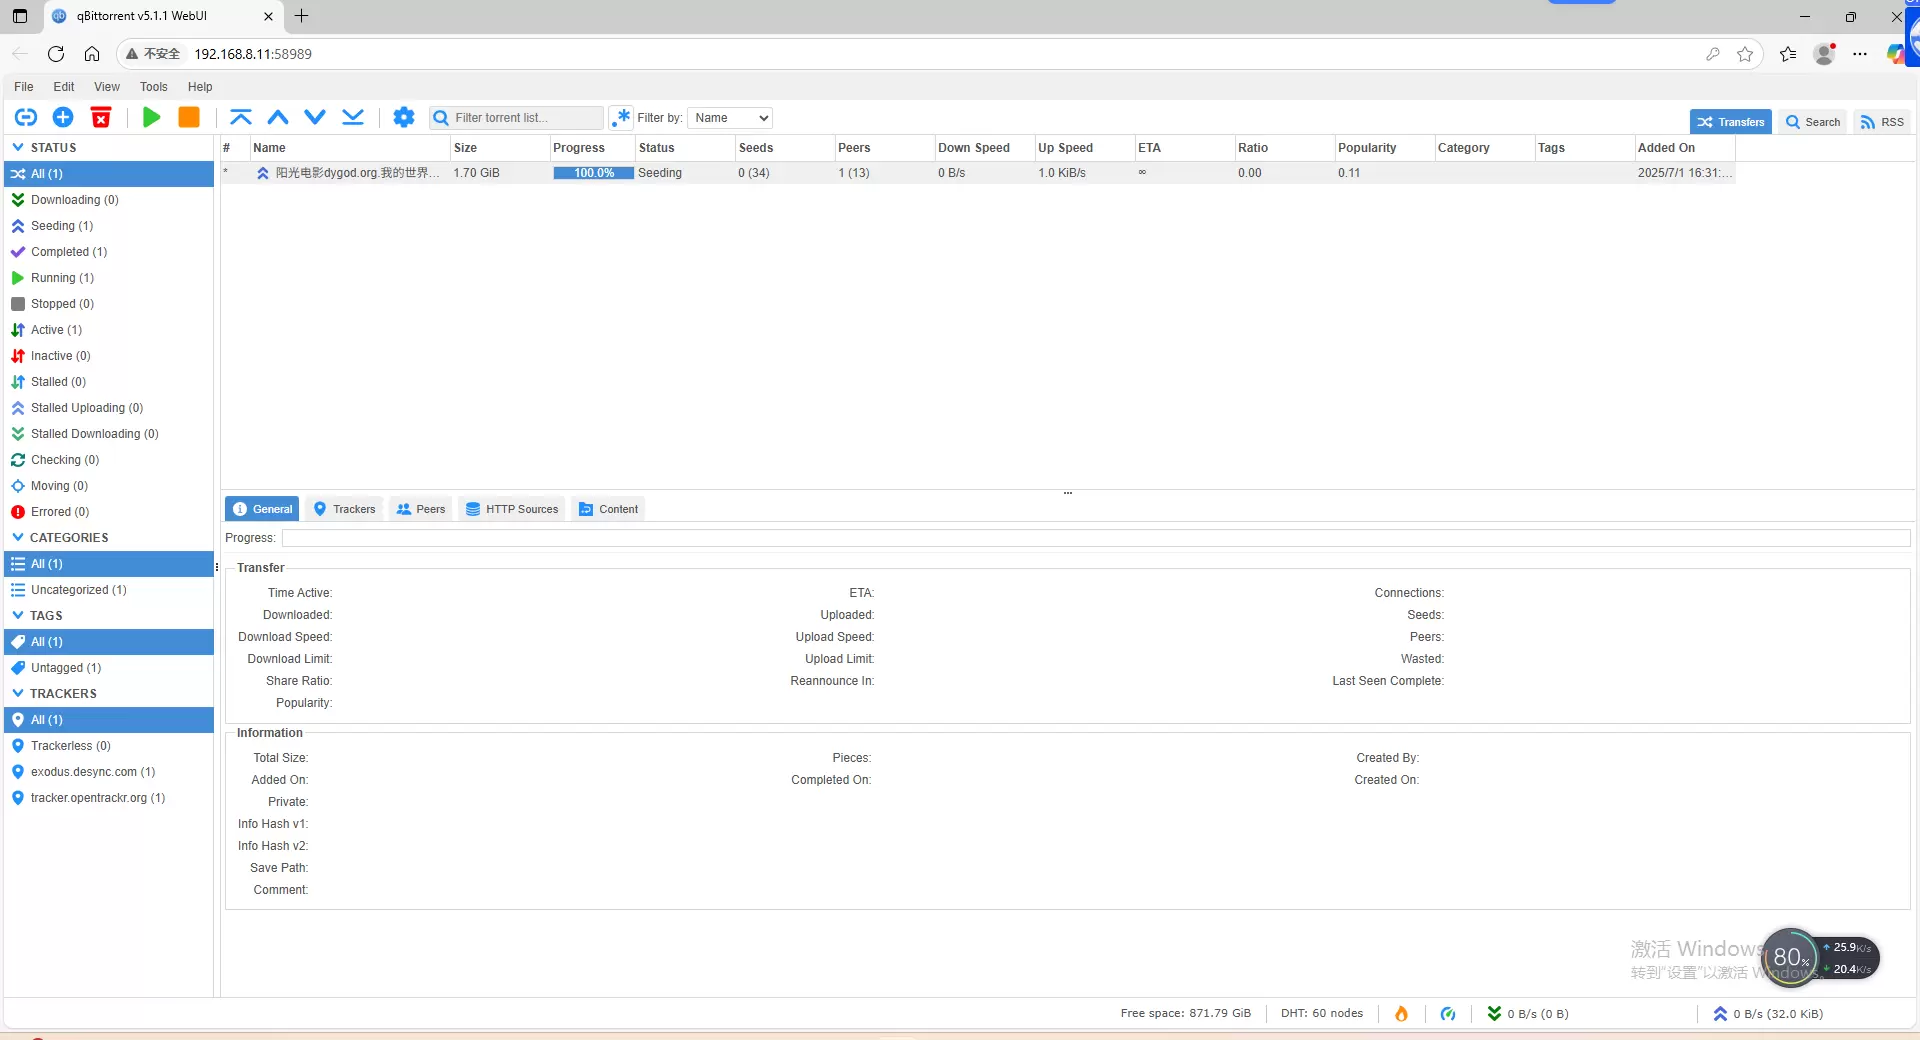Viewport: 1920px width, 1040px height.
Task: Collapse the TRACKERS sidebar section
Action: [x=18, y=694]
